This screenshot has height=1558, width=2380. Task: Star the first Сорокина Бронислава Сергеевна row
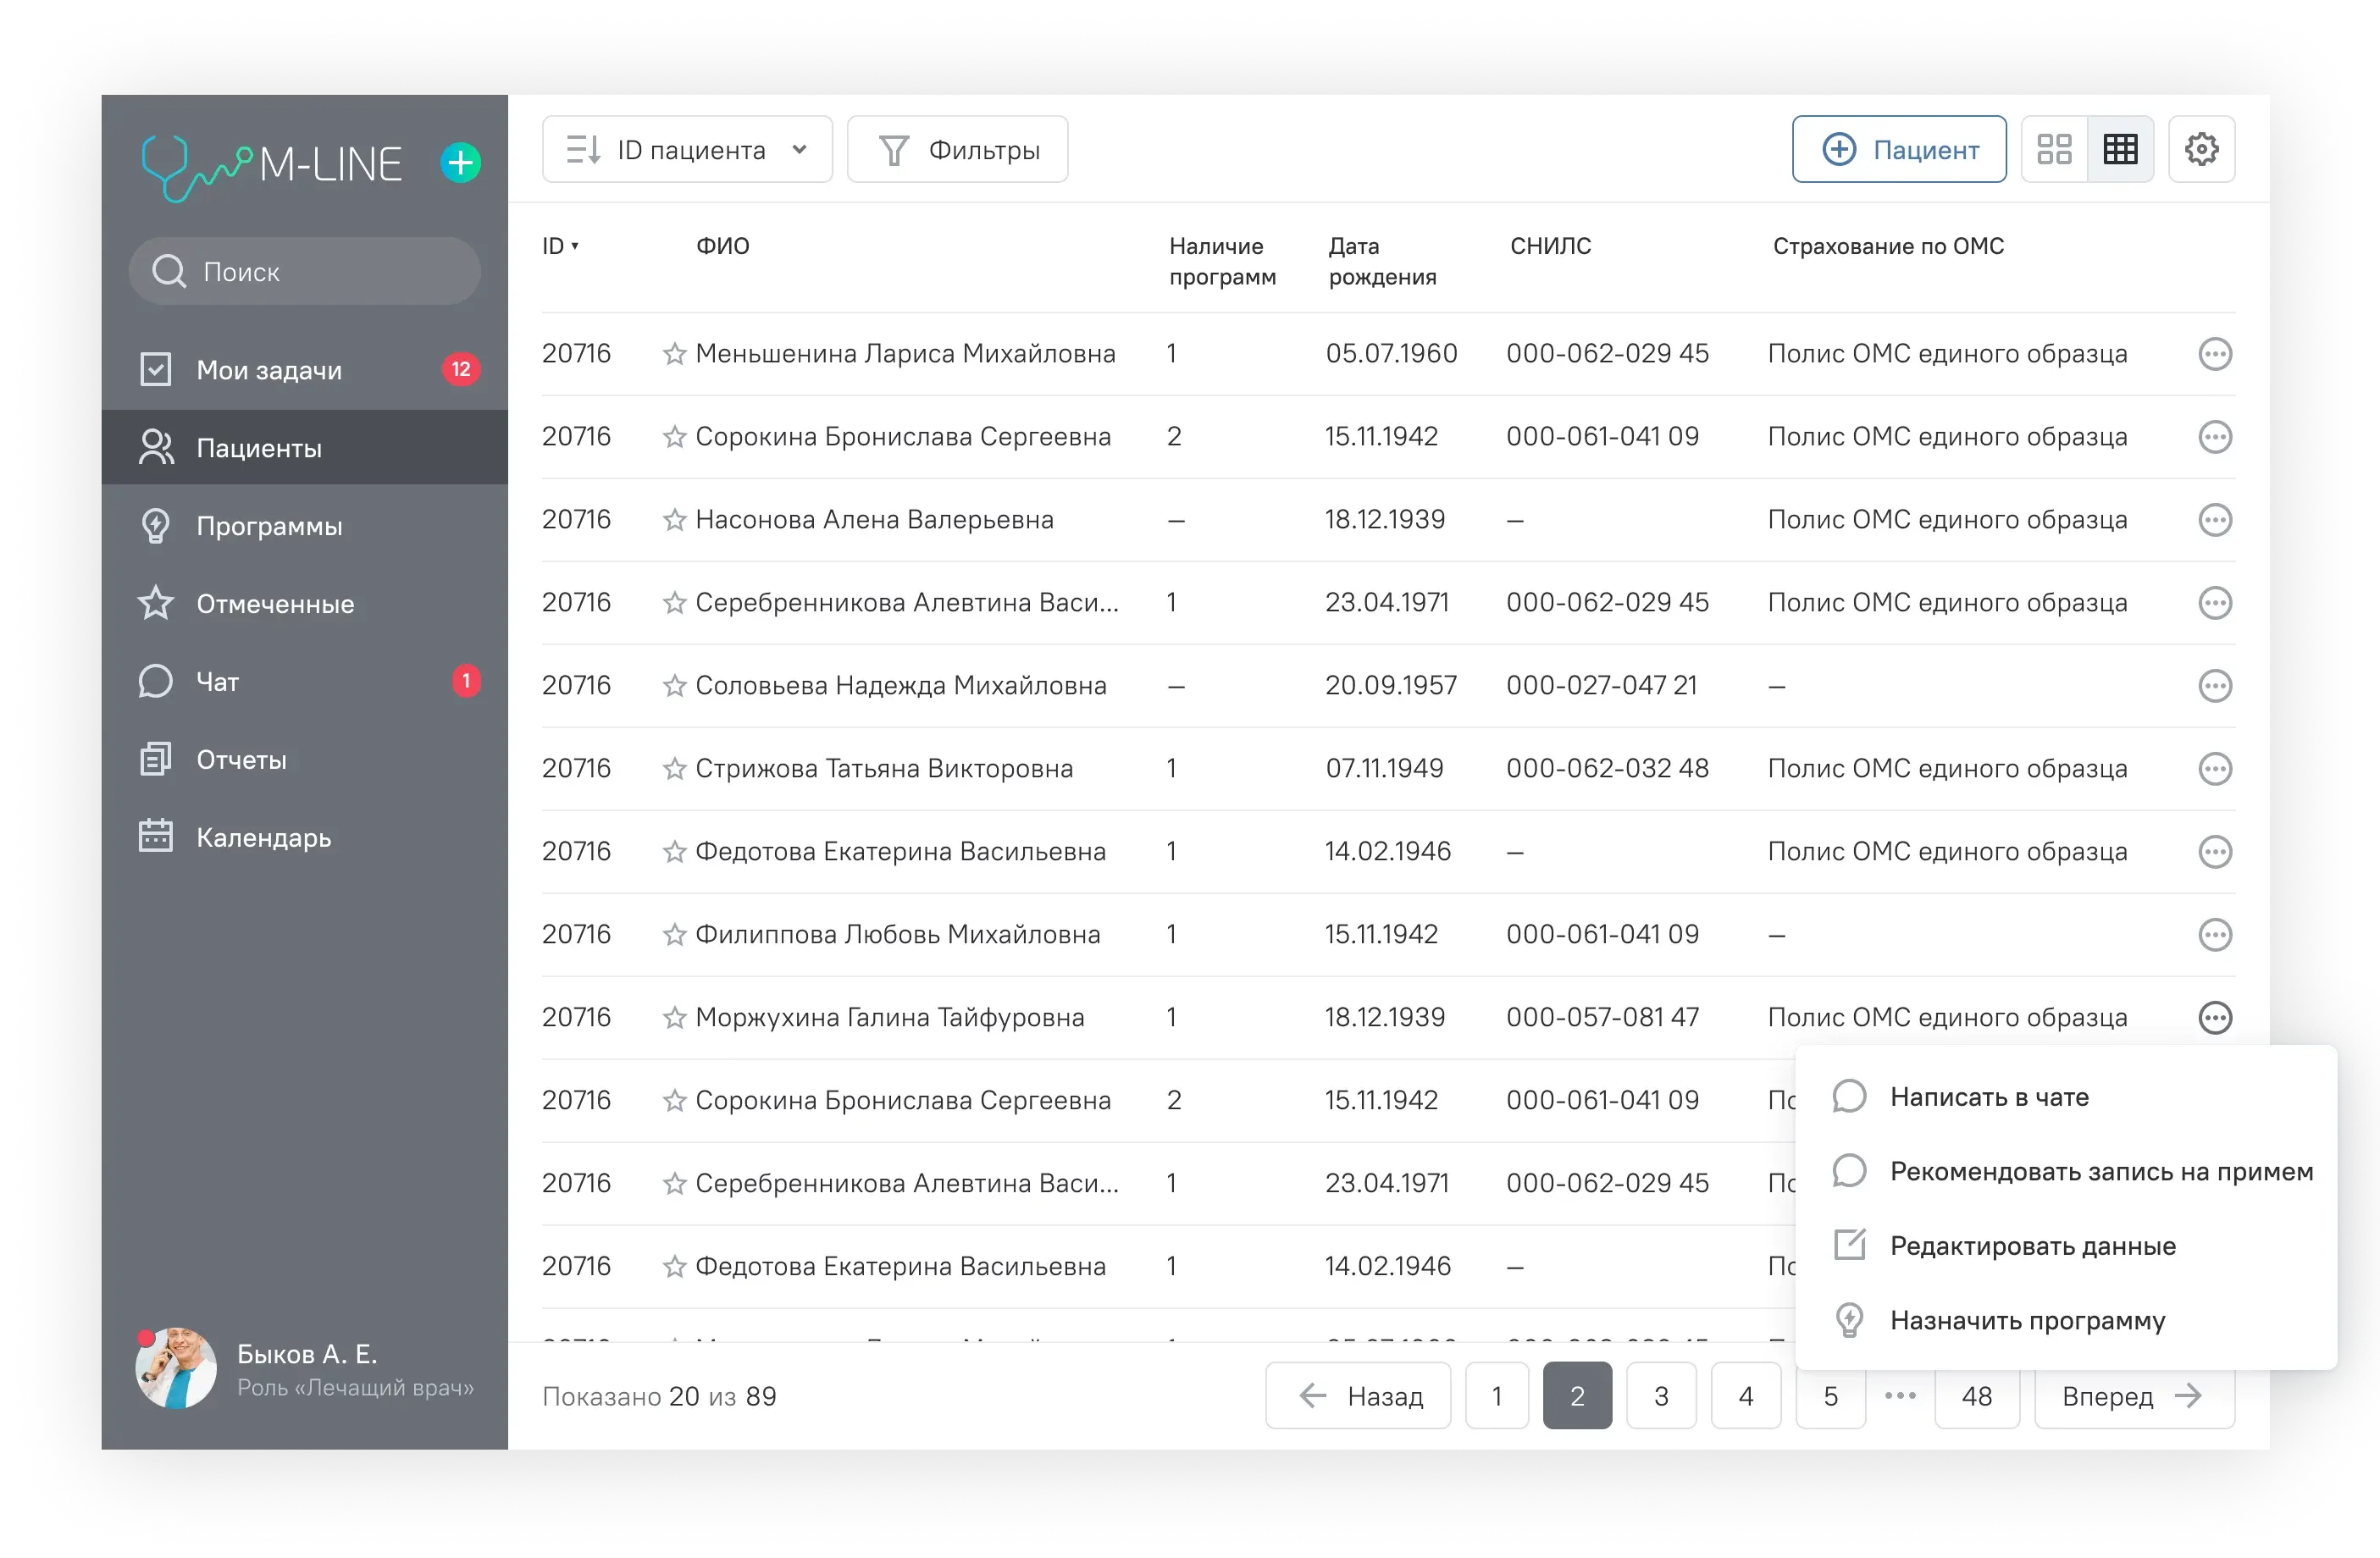point(674,437)
